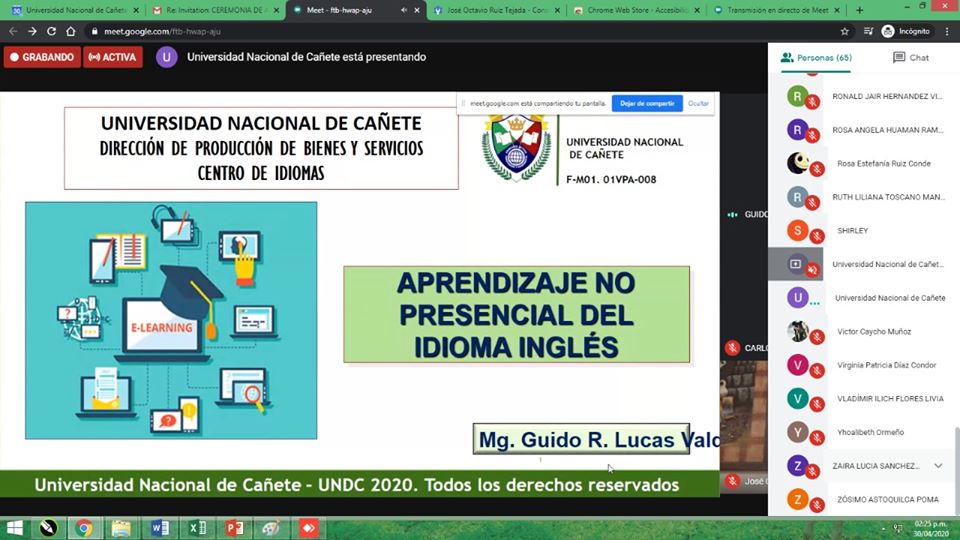960x540 pixels.
Task: Open Word from the taskbar
Action: [x=159, y=528]
